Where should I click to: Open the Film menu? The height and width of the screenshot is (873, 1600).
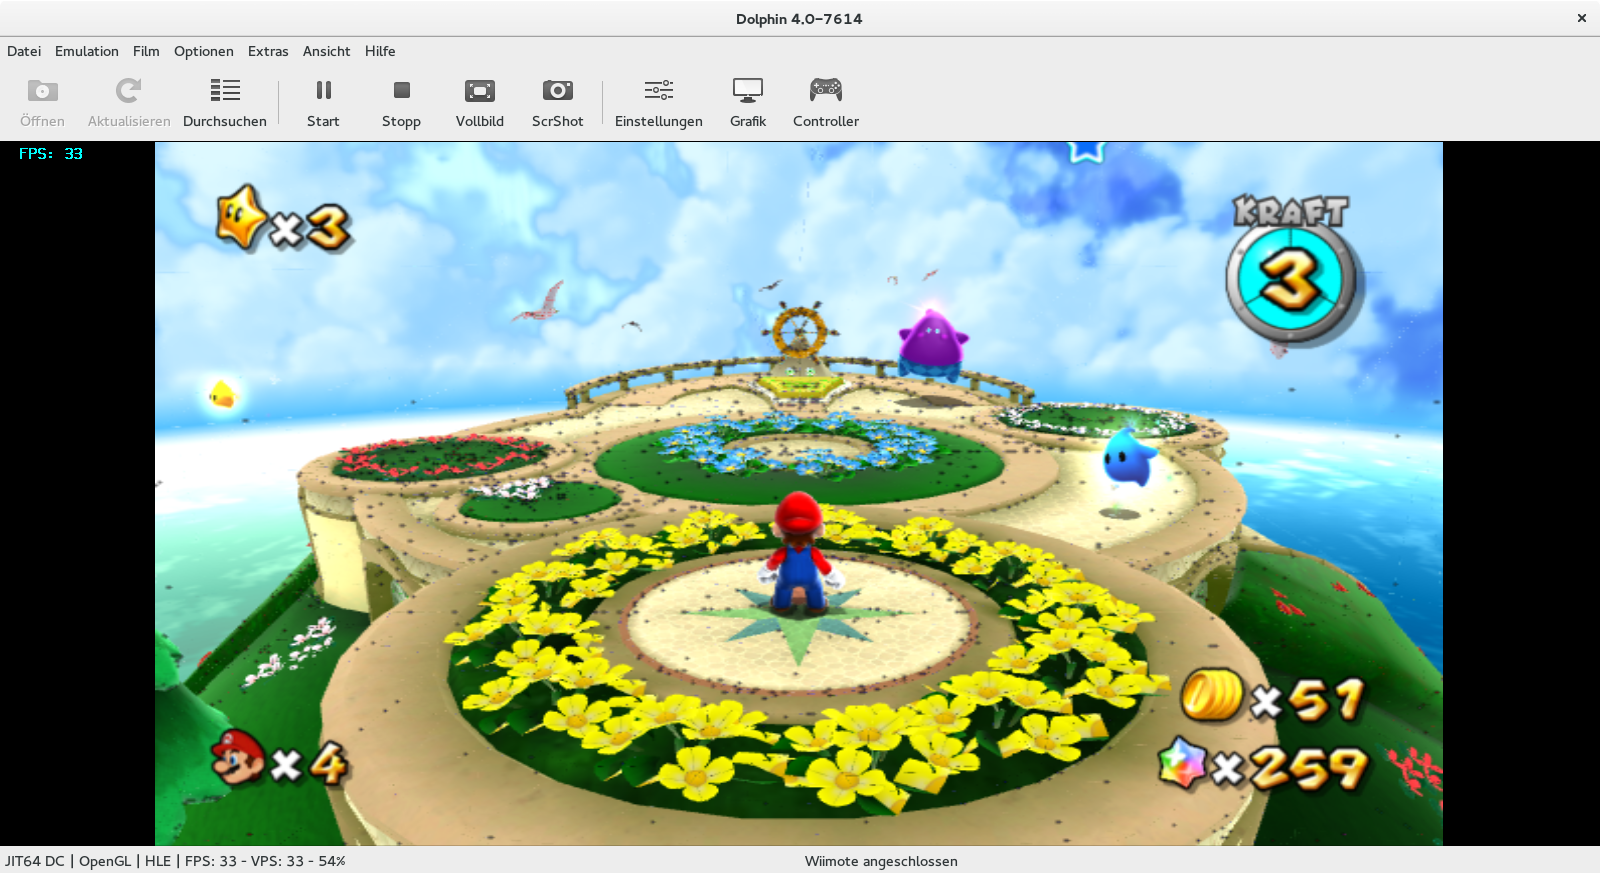[146, 51]
